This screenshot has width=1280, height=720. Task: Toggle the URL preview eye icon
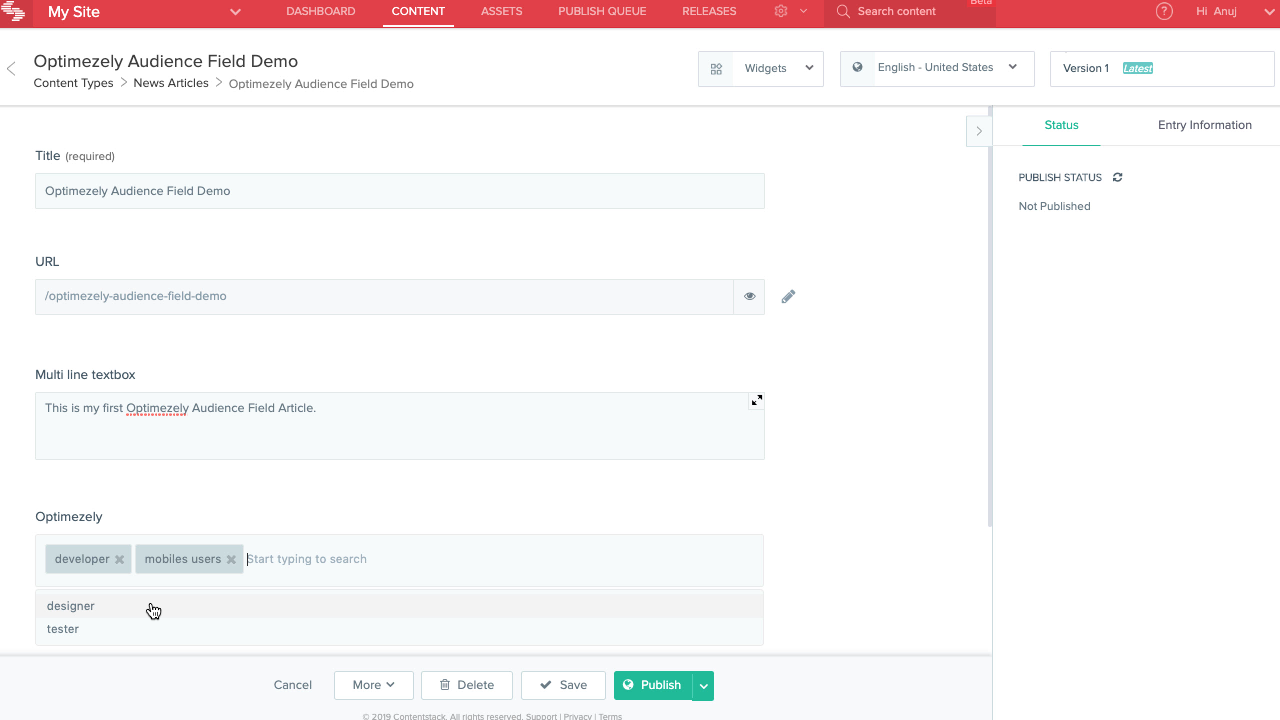(749, 297)
